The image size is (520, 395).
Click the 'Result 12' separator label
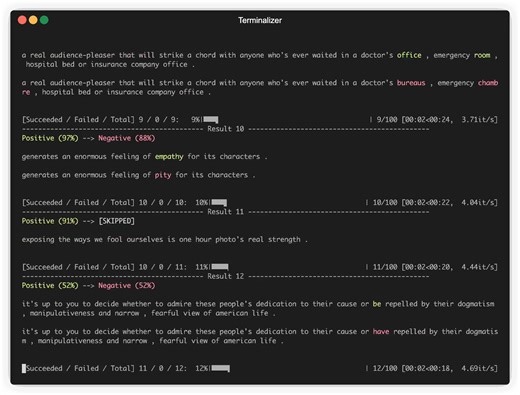[x=226, y=276]
